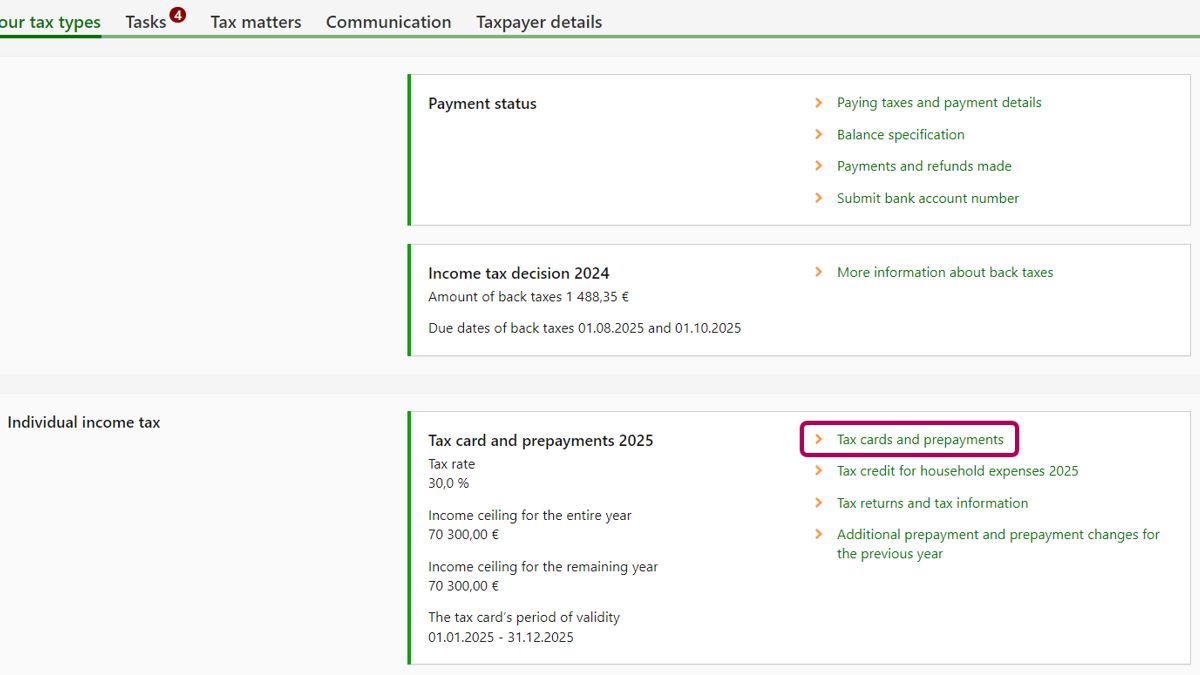Switch to the Your tax types tab
Image resolution: width=1200 pixels, height=675 pixels.
[50, 22]
